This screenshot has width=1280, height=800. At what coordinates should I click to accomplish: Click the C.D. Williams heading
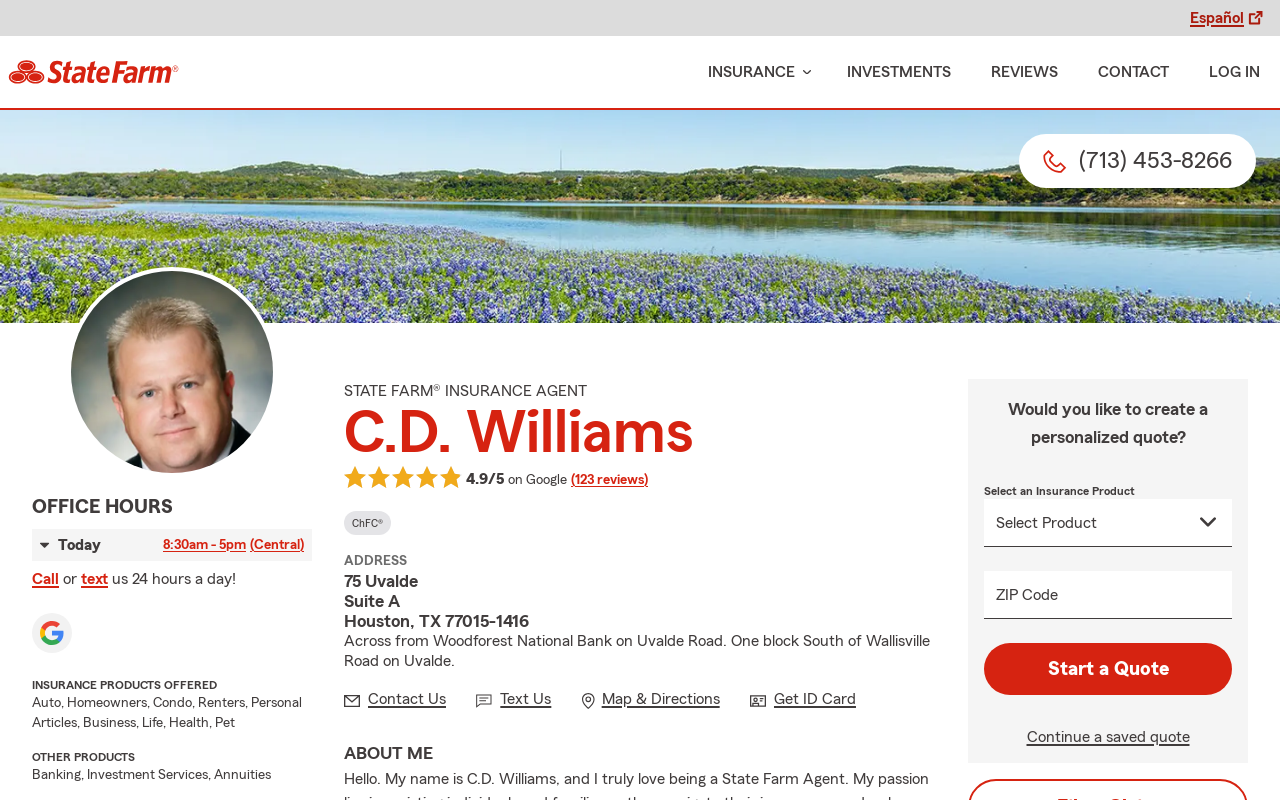(x=518, y=432)
